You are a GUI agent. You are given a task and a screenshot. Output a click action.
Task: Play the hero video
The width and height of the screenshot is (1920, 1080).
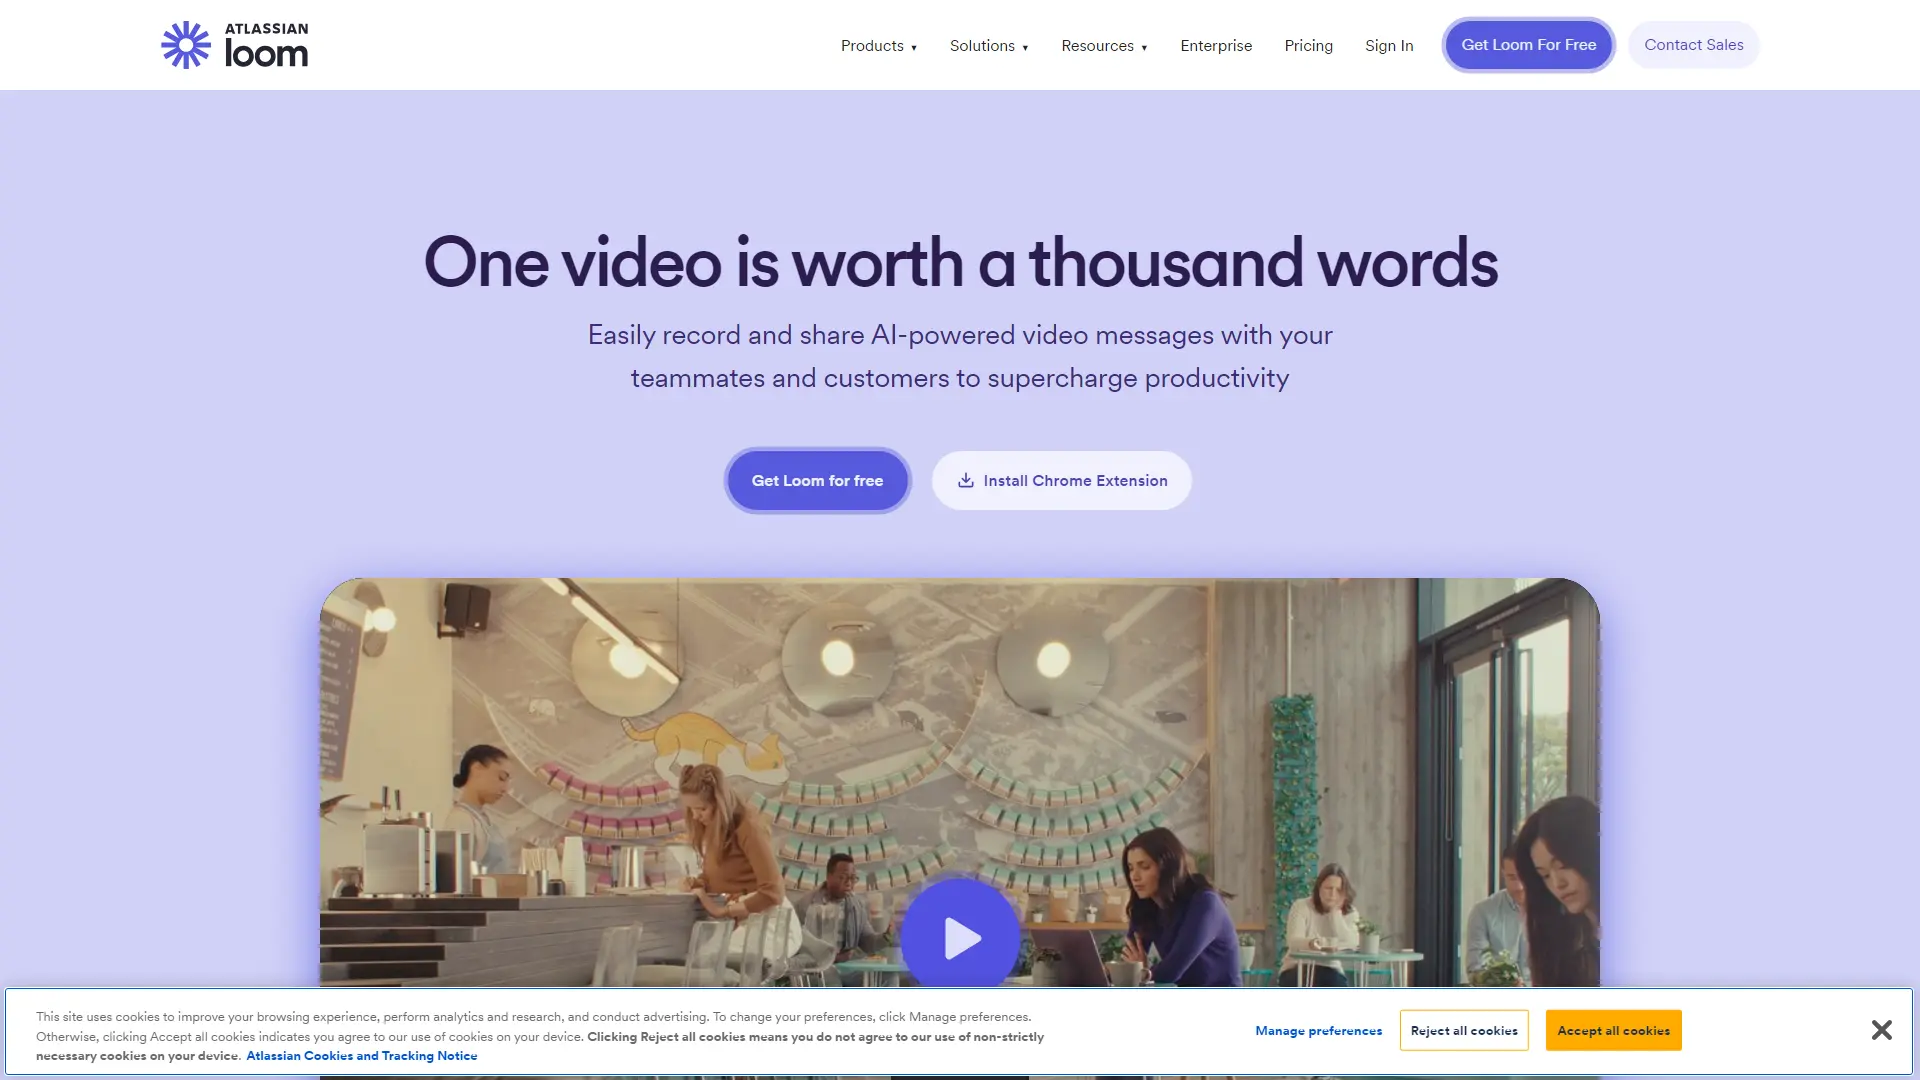[x=960, y=938]
